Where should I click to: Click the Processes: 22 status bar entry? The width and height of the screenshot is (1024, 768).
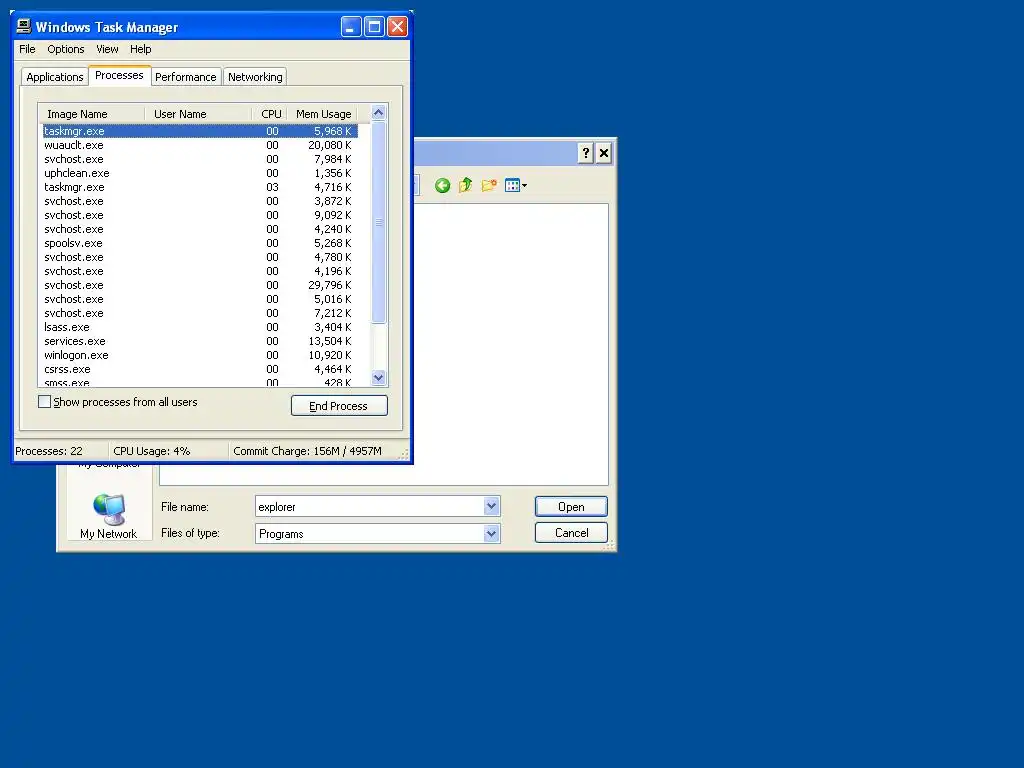(x=49, y=451)
